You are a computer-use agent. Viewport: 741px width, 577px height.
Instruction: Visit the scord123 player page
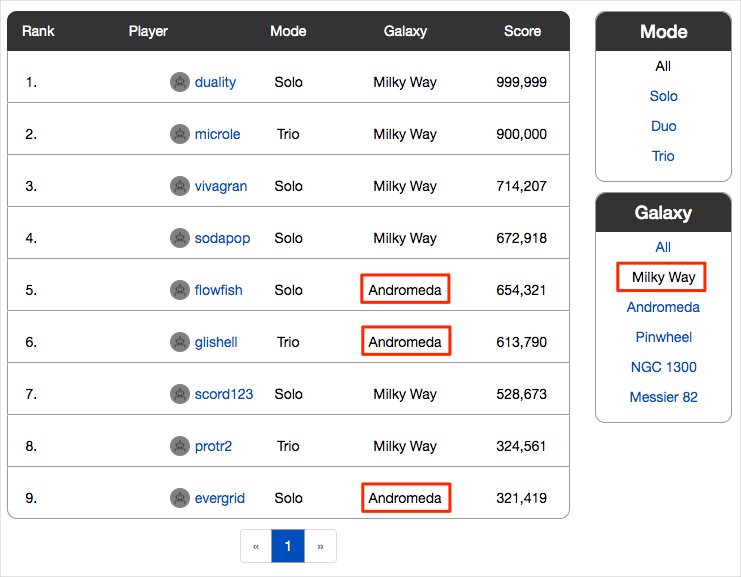(224, 394)
